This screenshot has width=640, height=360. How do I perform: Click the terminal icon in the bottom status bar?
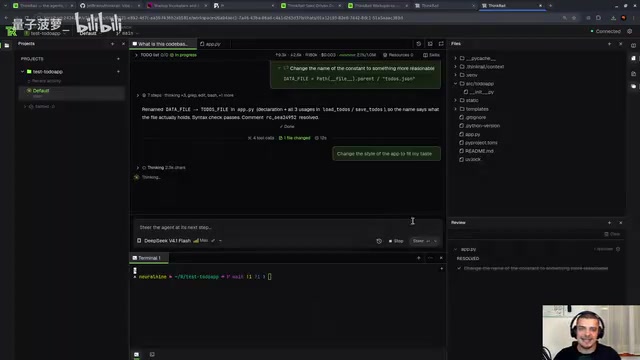coord(136,354)
